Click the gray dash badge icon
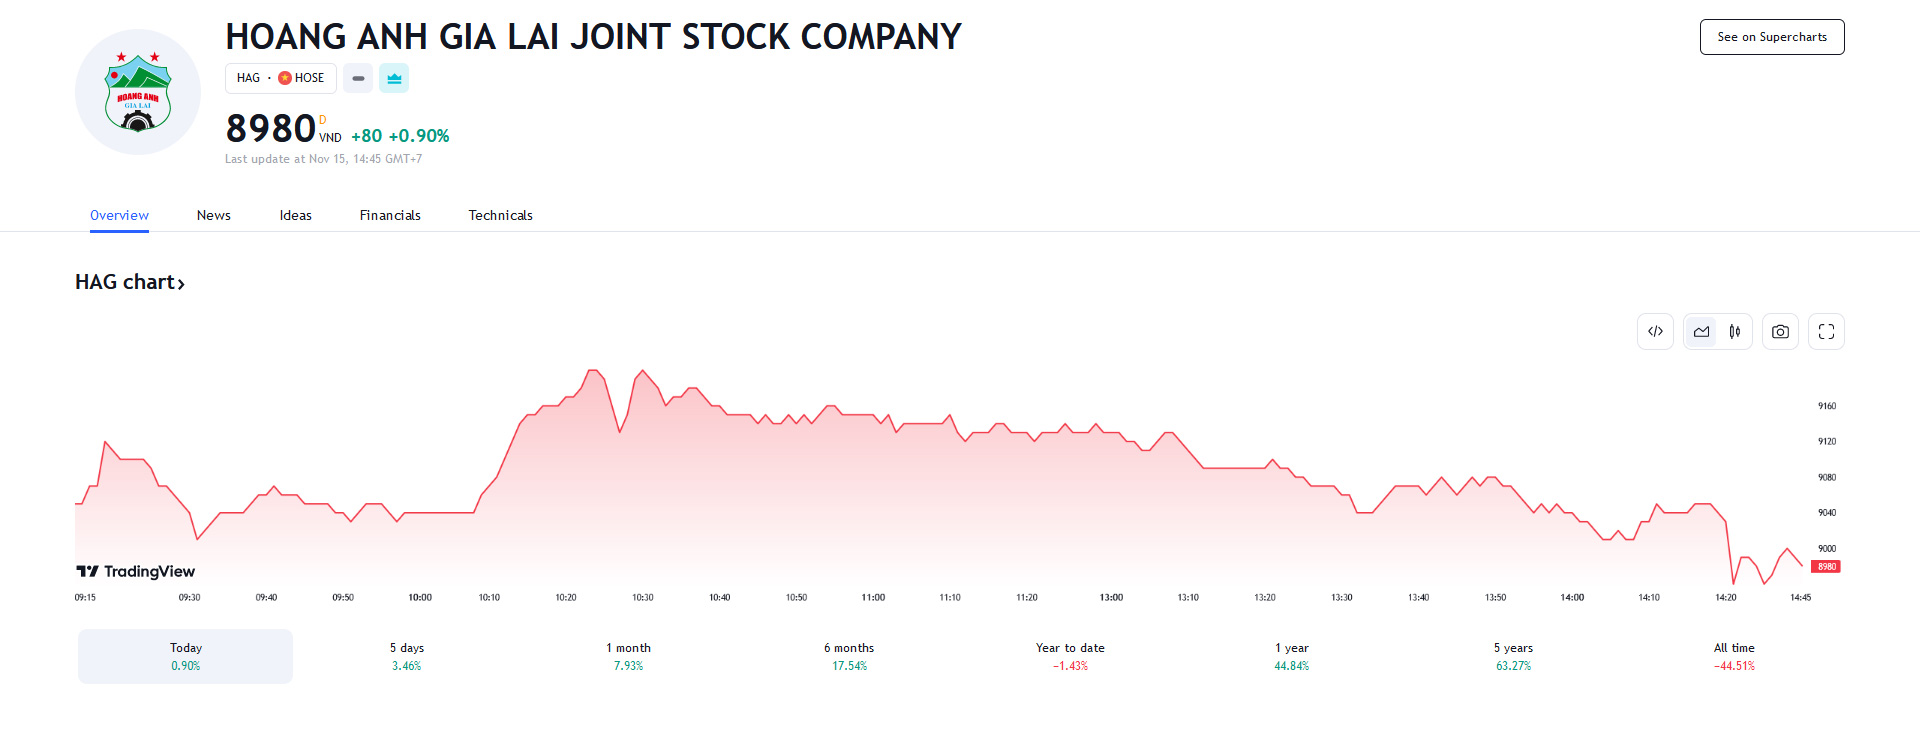The image size is (1920, 732). [358, 78]
